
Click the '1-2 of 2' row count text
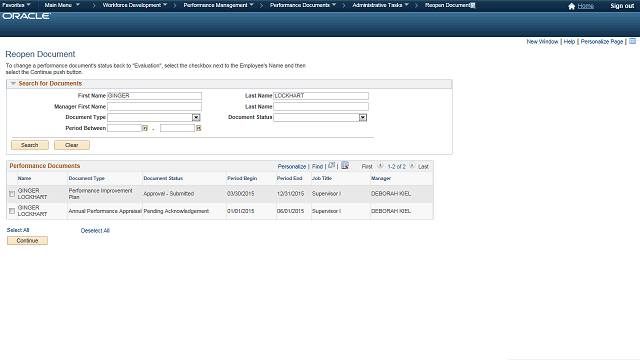coord(396,167)
